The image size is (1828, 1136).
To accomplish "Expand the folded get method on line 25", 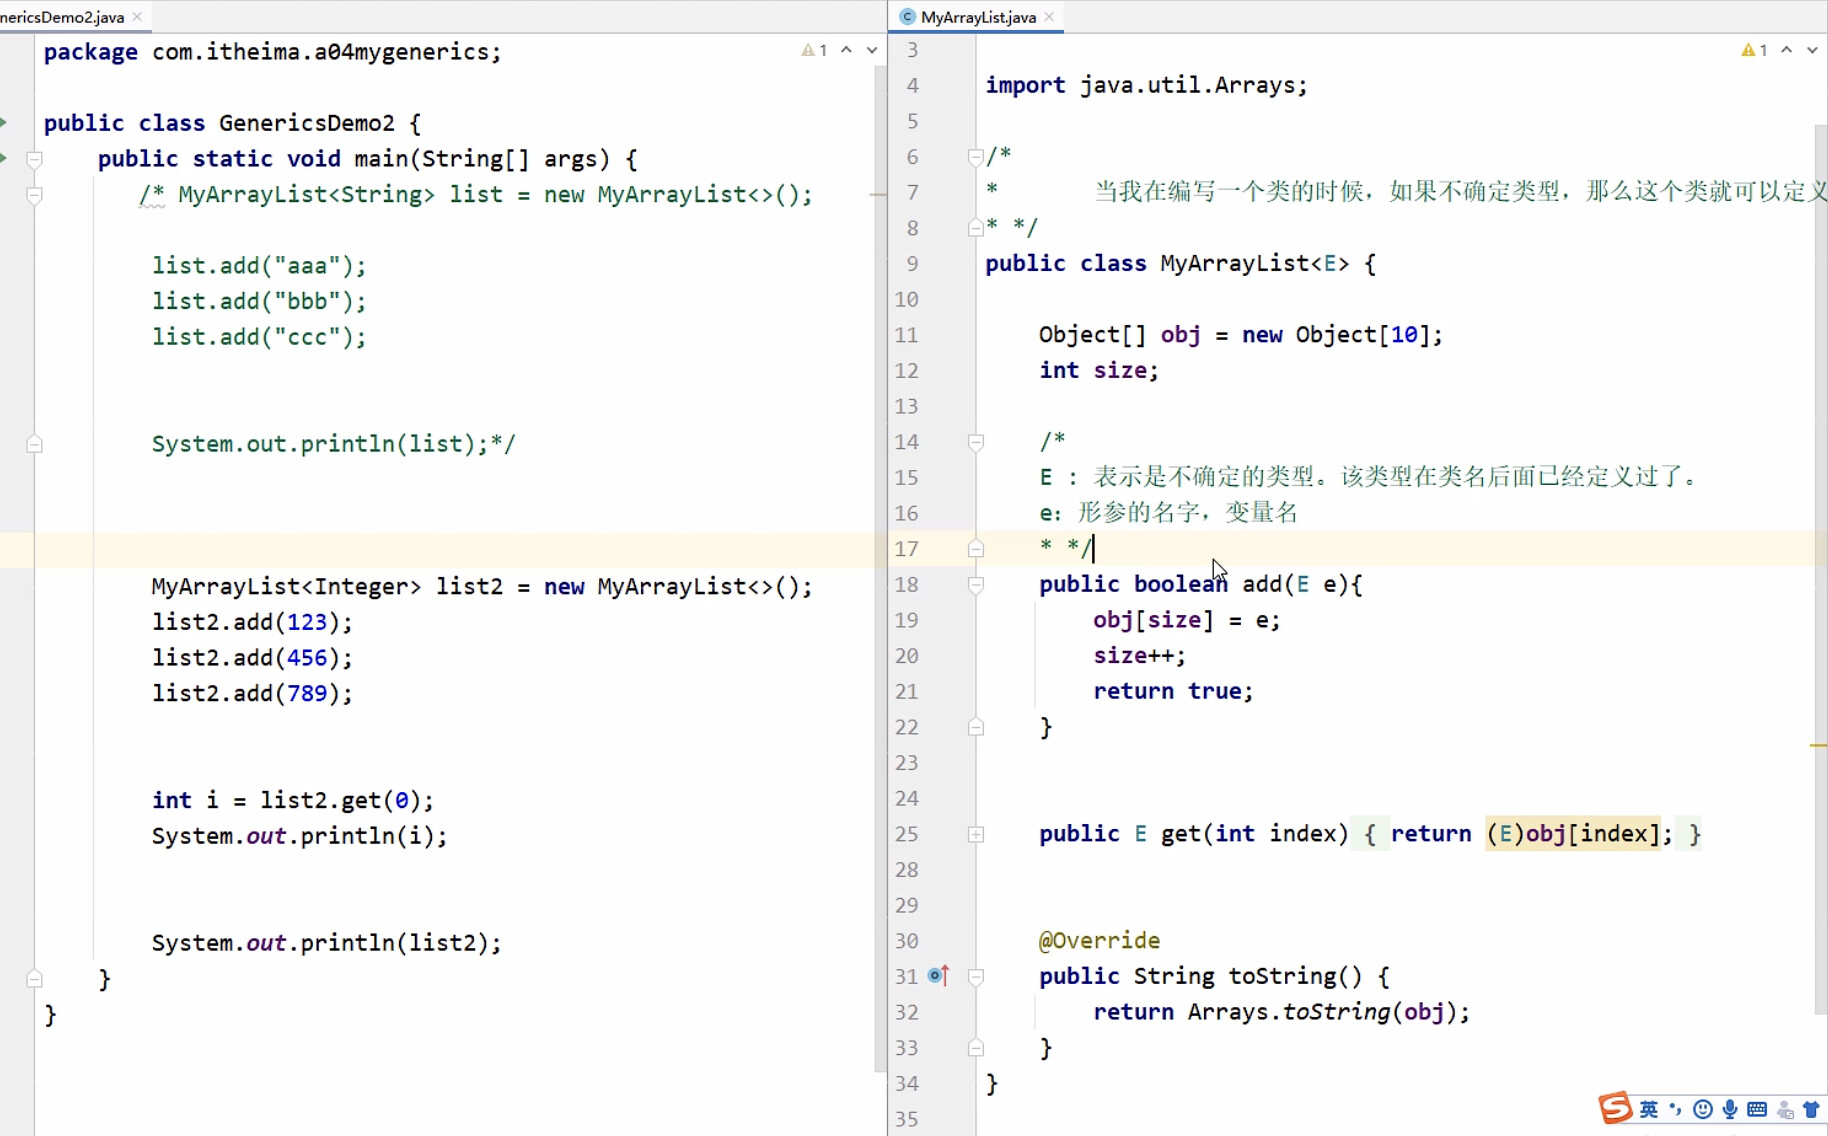I will point(976,834).
